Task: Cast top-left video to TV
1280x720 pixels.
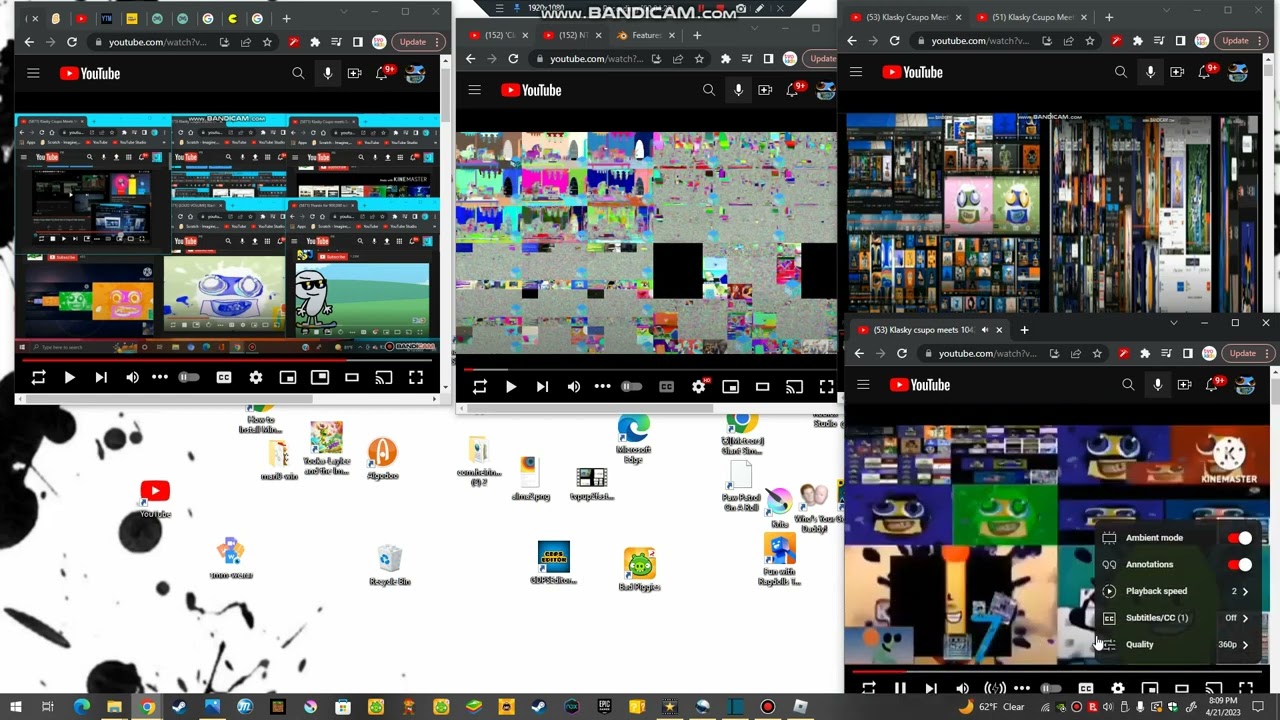Action: (x=384, y=378)
